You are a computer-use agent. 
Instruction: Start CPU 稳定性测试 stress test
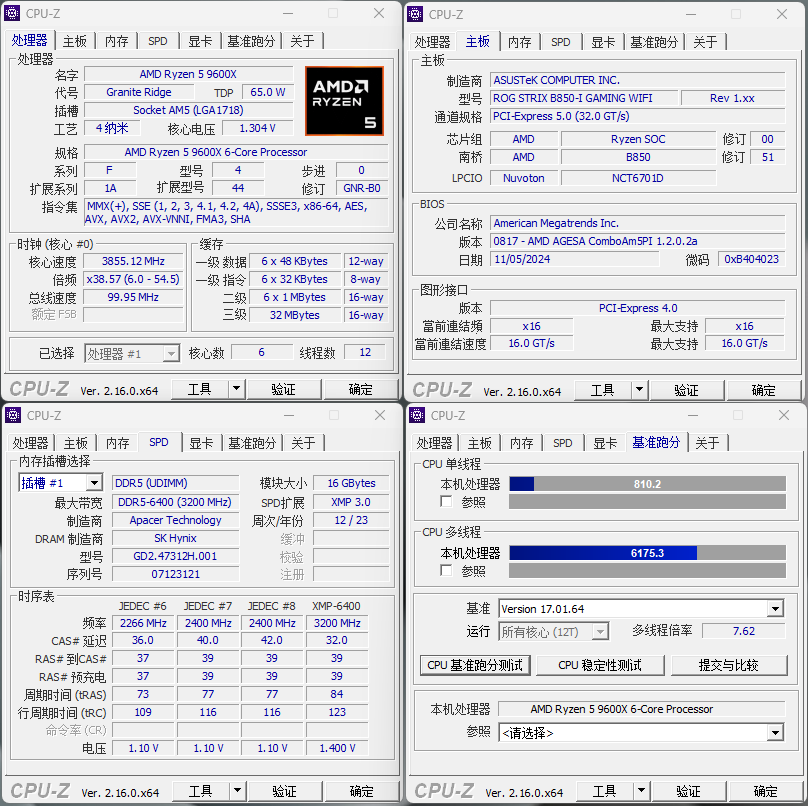pos(600,665)
